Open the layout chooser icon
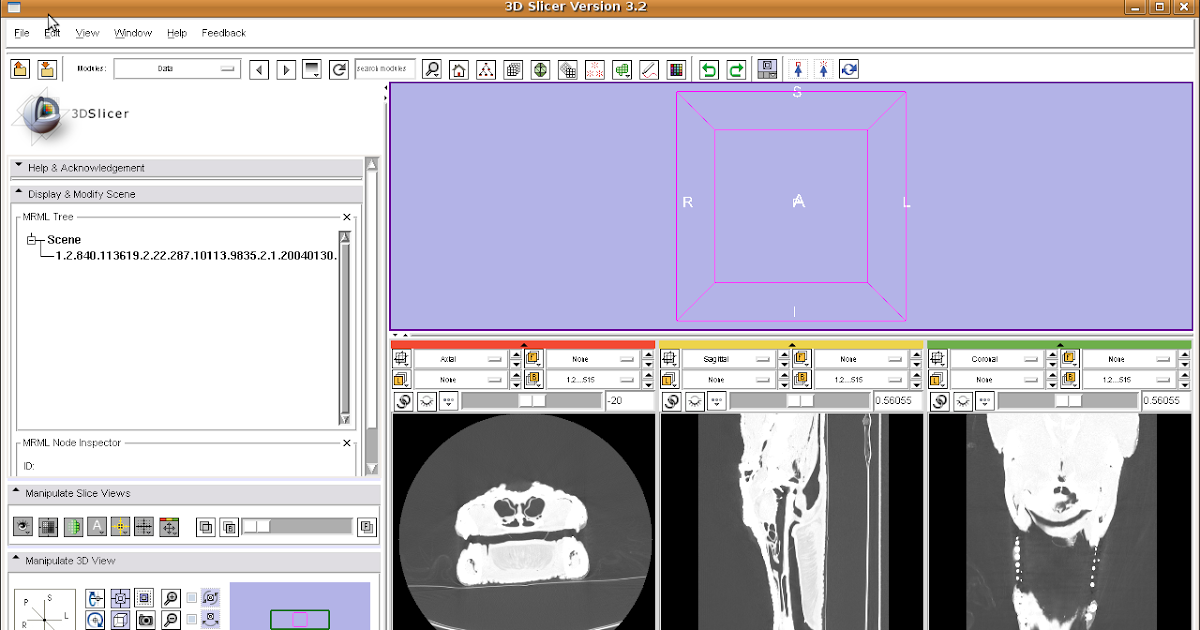 point(768,69)
